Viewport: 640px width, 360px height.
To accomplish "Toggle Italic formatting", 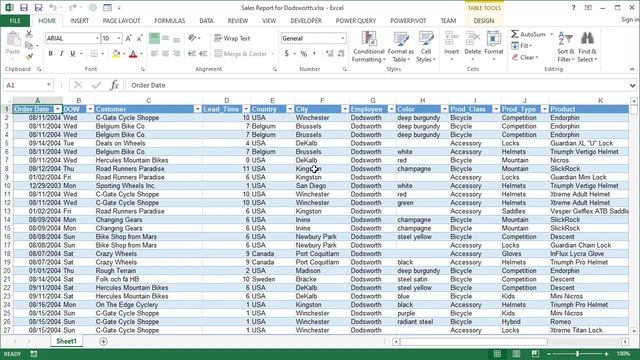I will [62, 53].
